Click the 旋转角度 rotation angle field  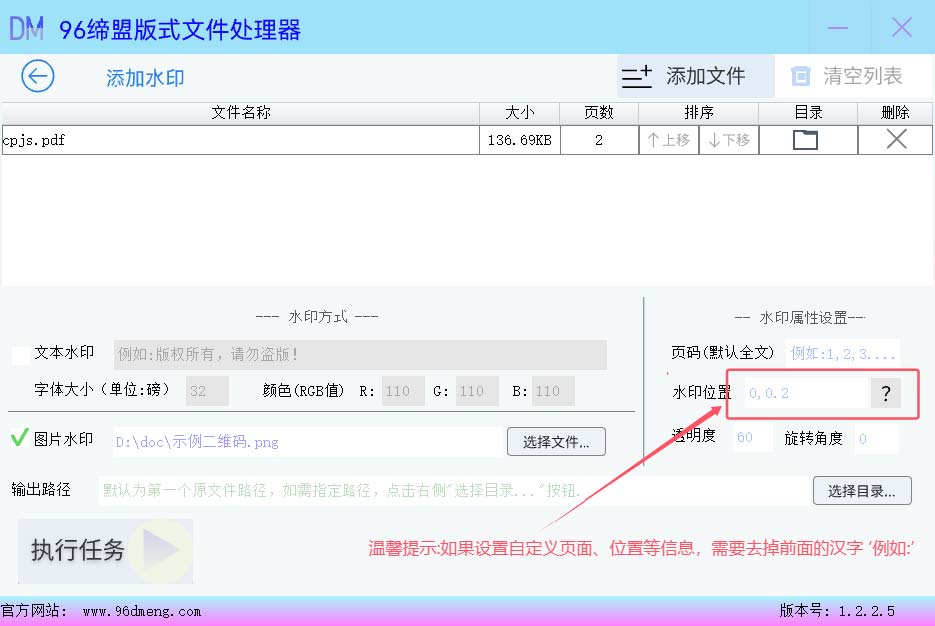click(x=875, y=438)
